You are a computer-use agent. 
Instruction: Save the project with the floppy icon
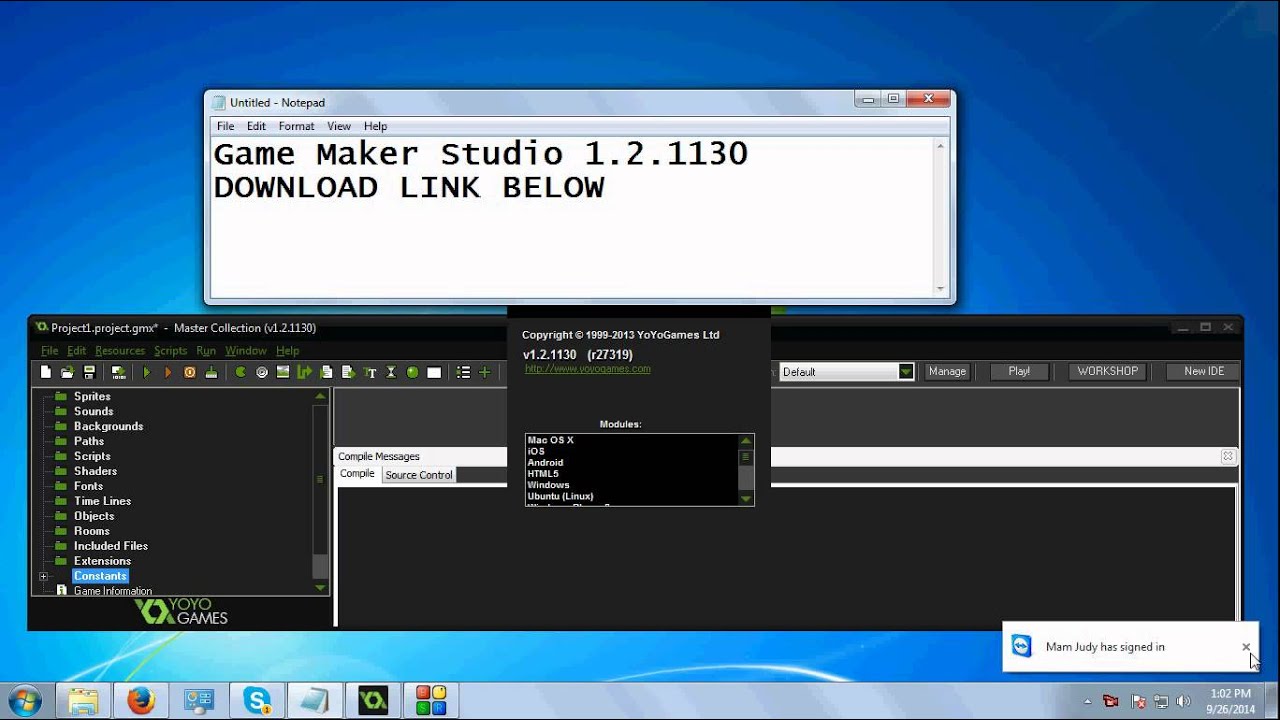(x=89, y=372)
